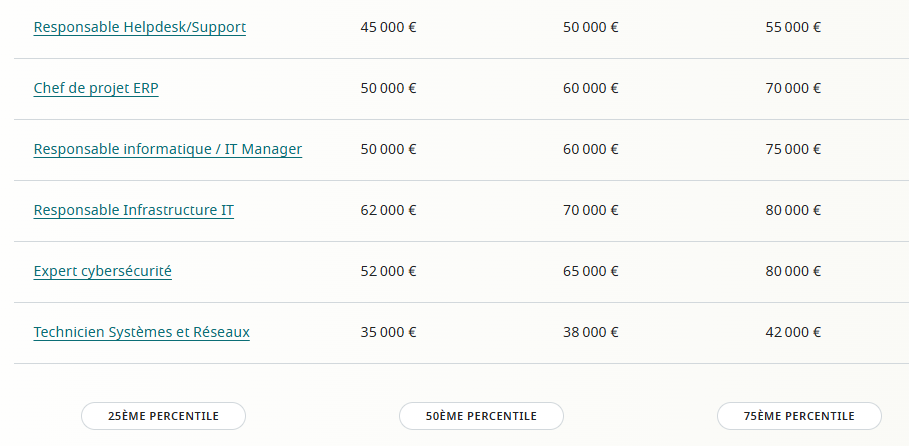
Task: Click the 35 000 € Technicien salary value
Action: [388, 332]
